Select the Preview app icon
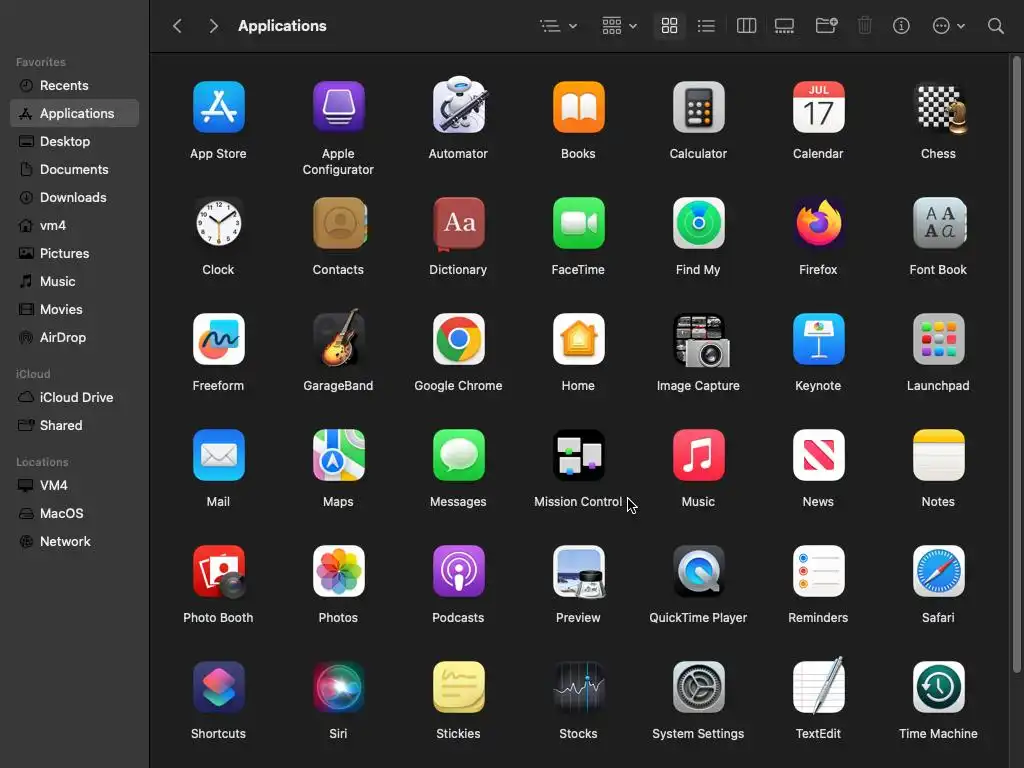 pos(579,572)
